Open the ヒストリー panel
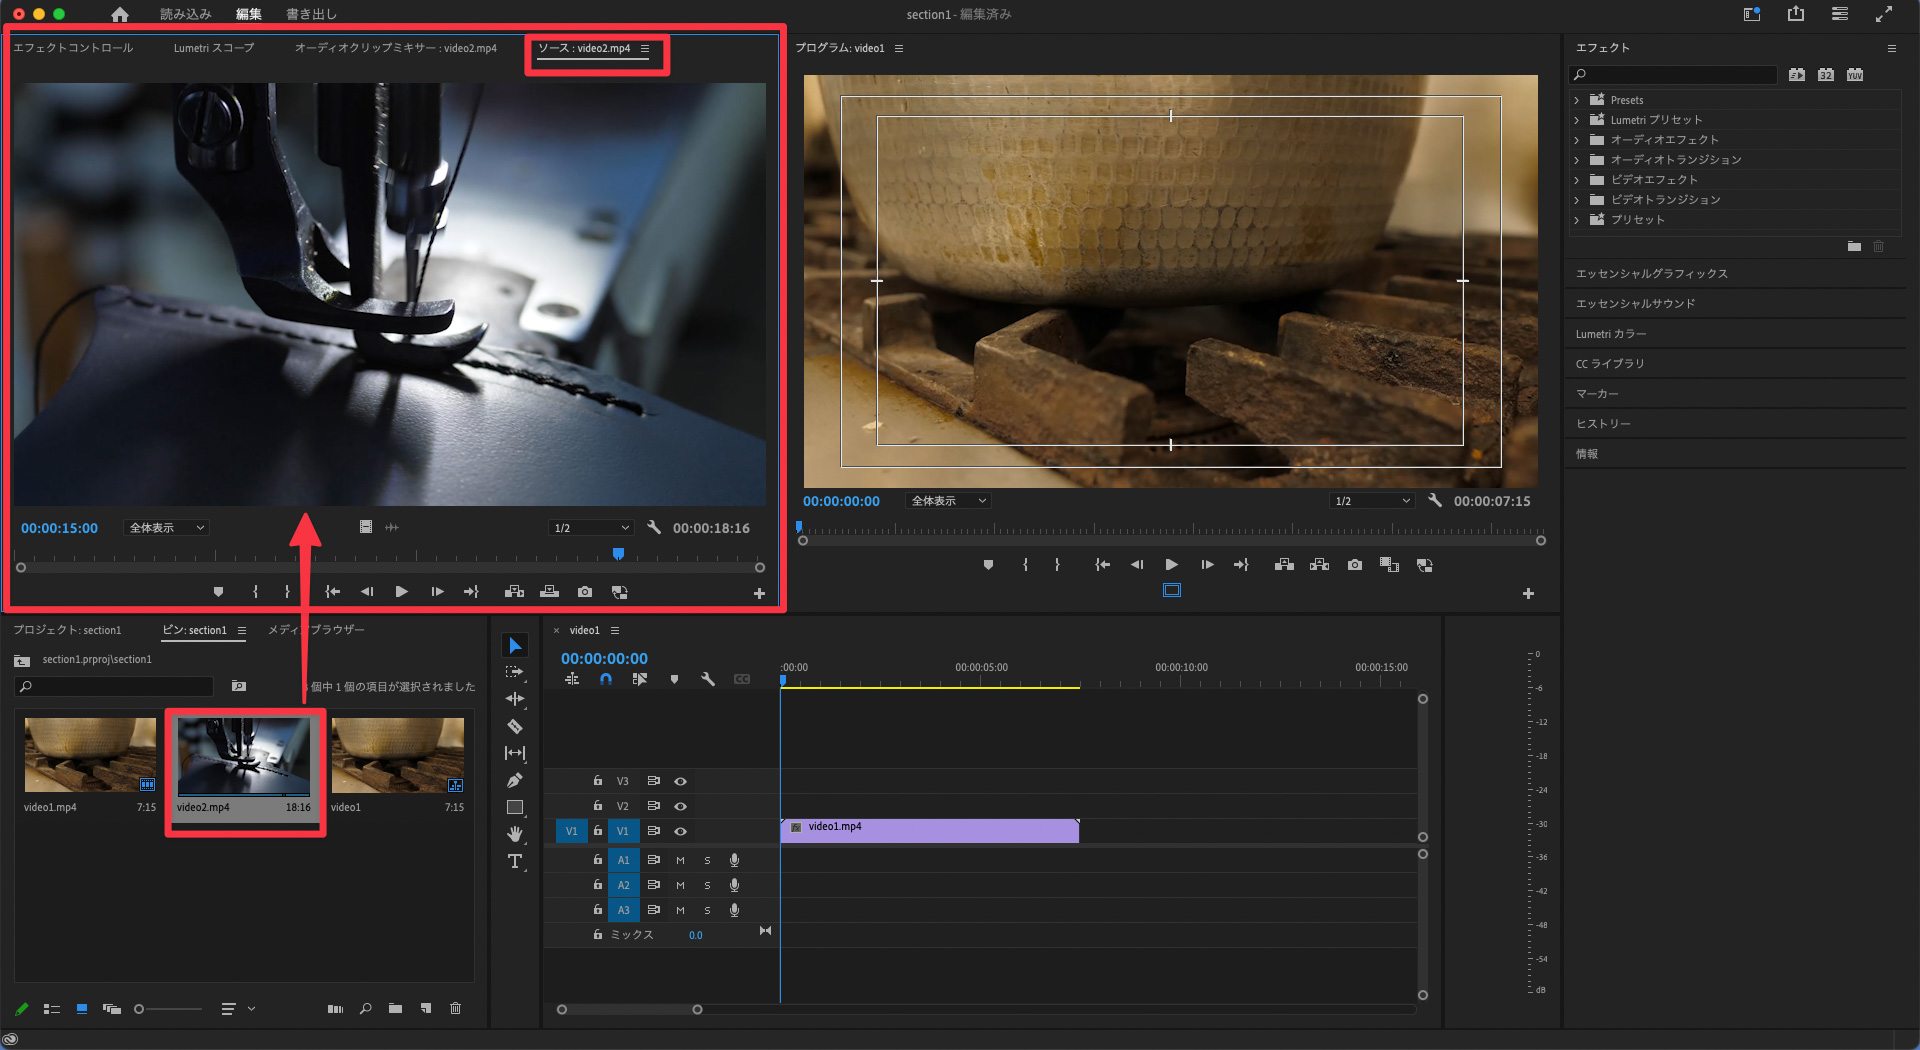Viewport: 1920px width, 1050px height. (1603, 424)
